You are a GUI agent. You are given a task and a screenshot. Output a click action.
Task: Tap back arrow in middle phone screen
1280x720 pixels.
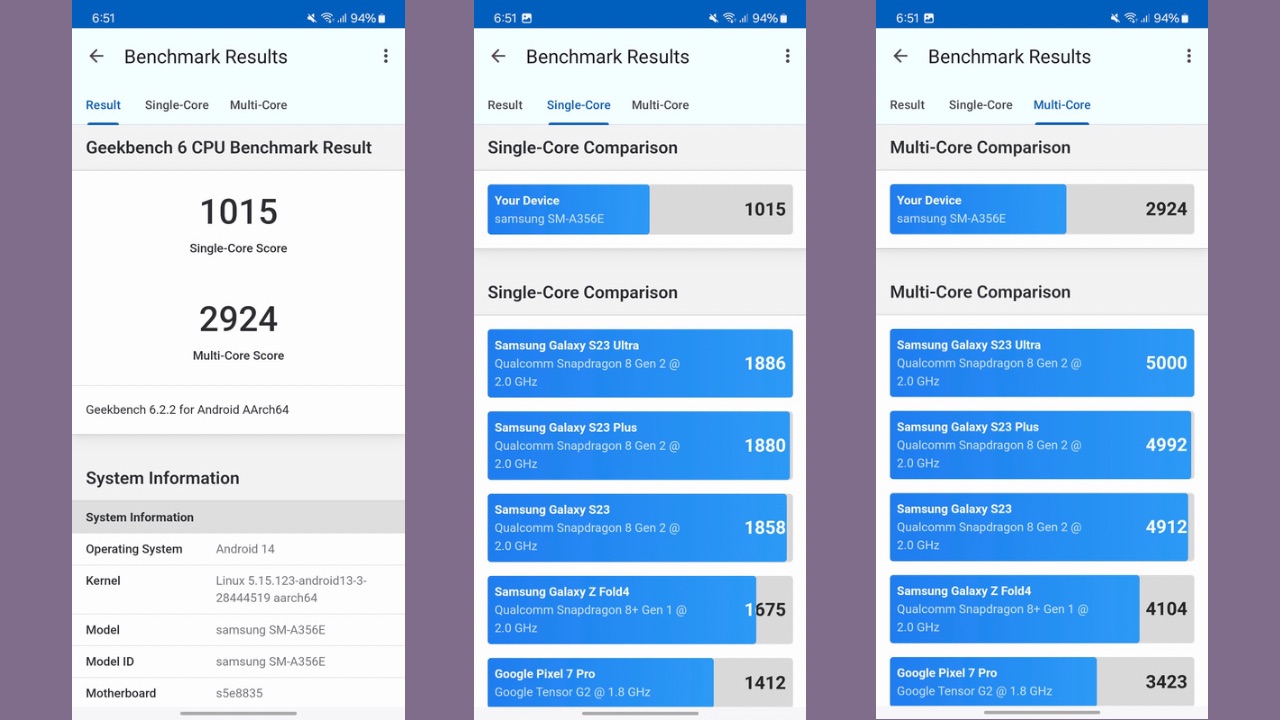tap(499, 57)
